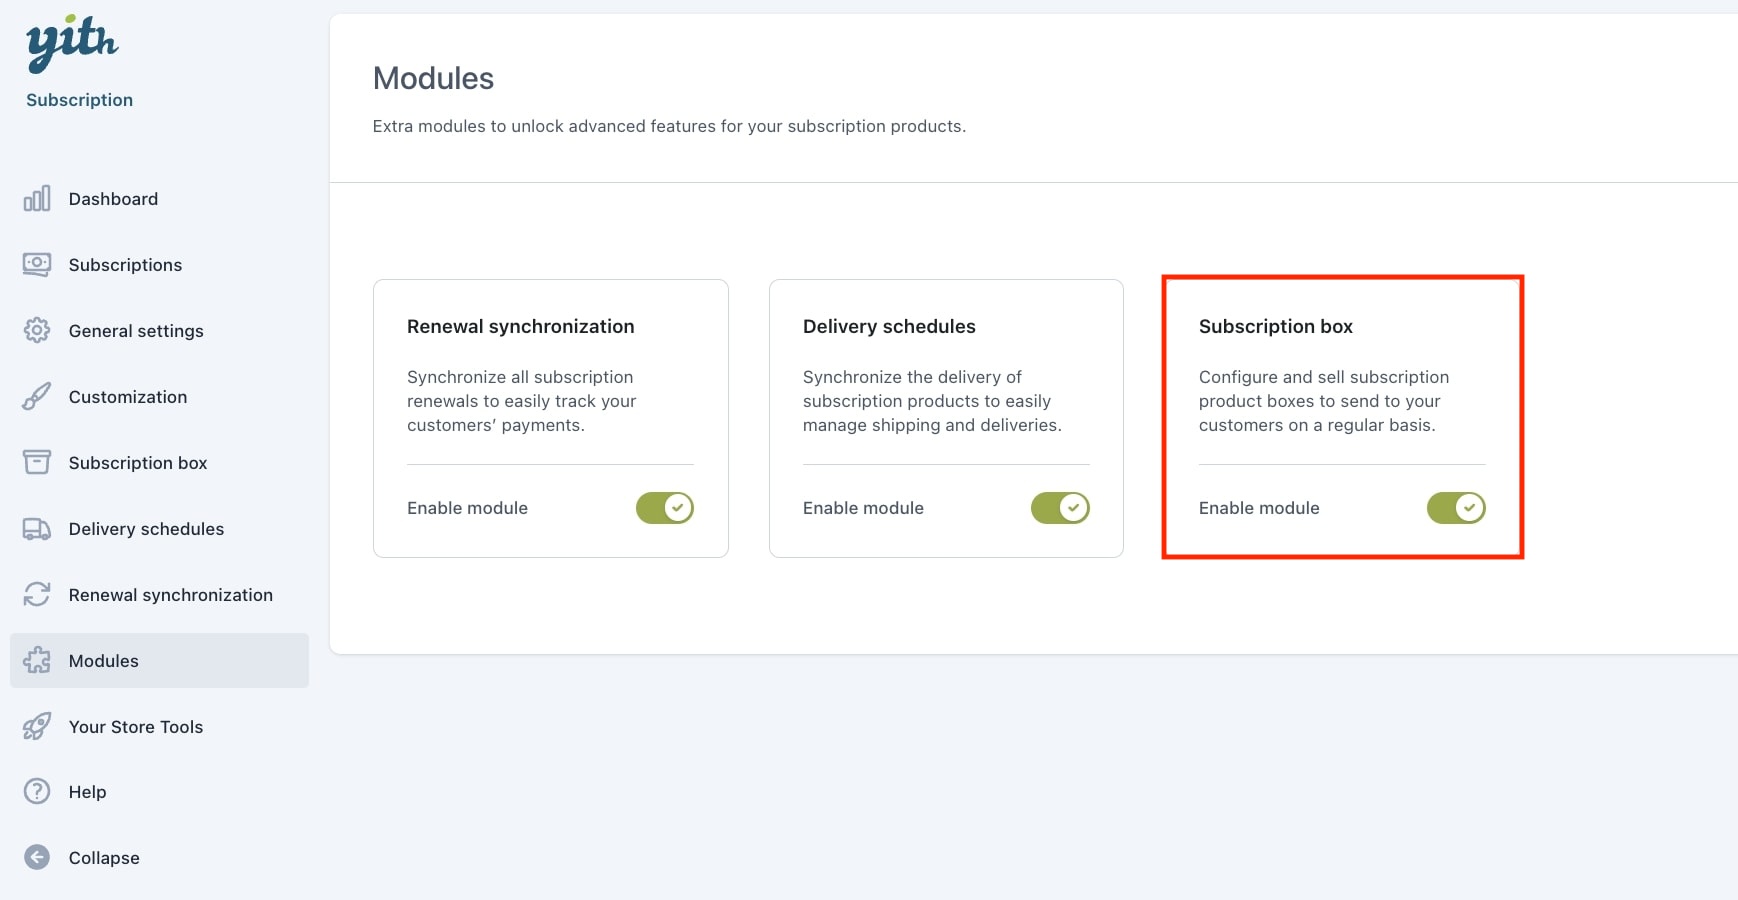Click the General settings gear icon

pyautogui.click(x=37, y=331)
